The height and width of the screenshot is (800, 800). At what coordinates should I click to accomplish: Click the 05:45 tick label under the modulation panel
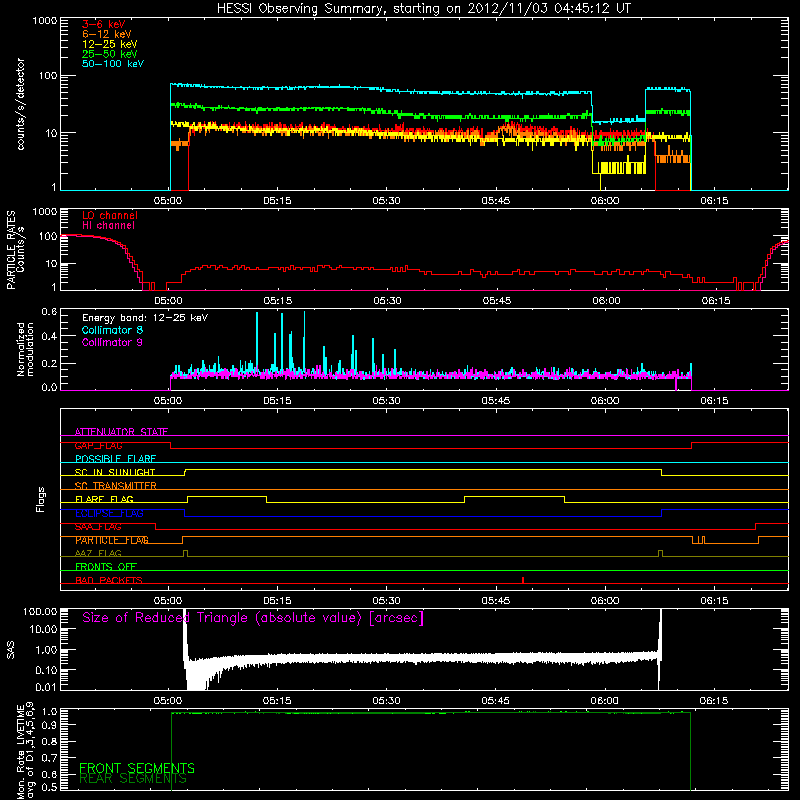point(496,401)
